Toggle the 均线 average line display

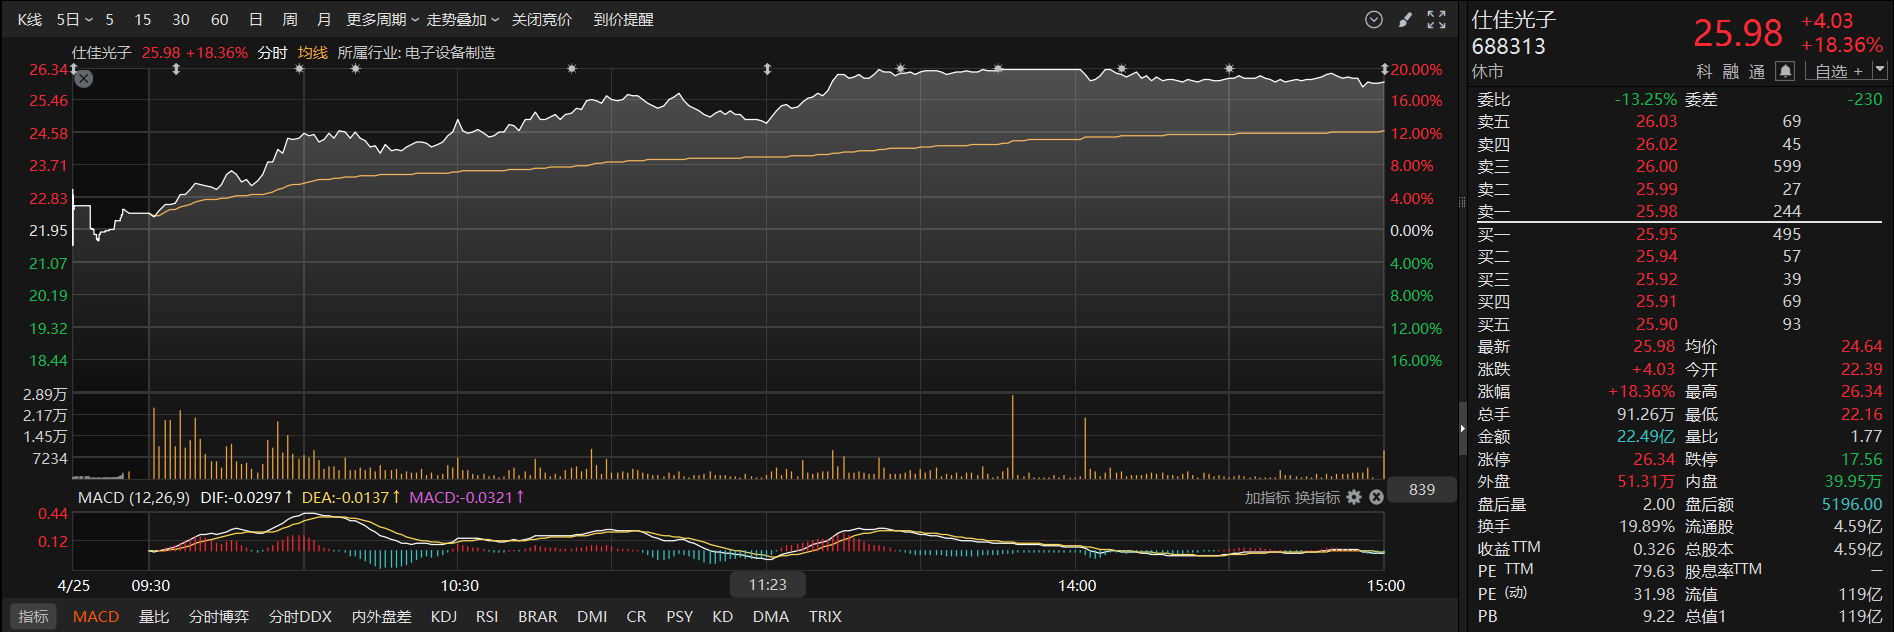pos(312,53)
